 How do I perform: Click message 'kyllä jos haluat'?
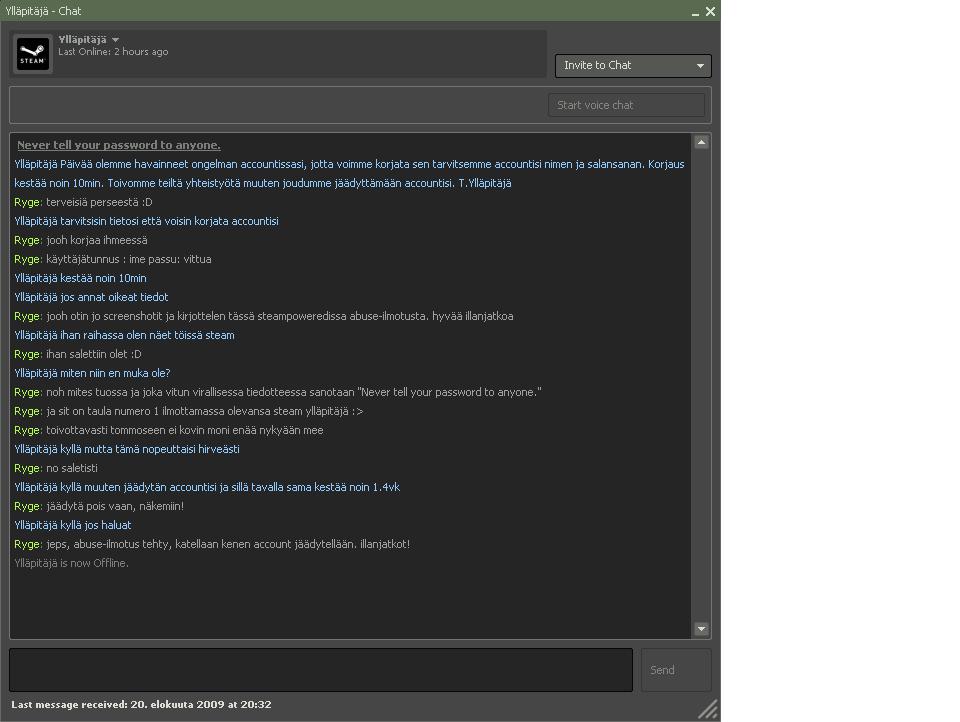96,525
